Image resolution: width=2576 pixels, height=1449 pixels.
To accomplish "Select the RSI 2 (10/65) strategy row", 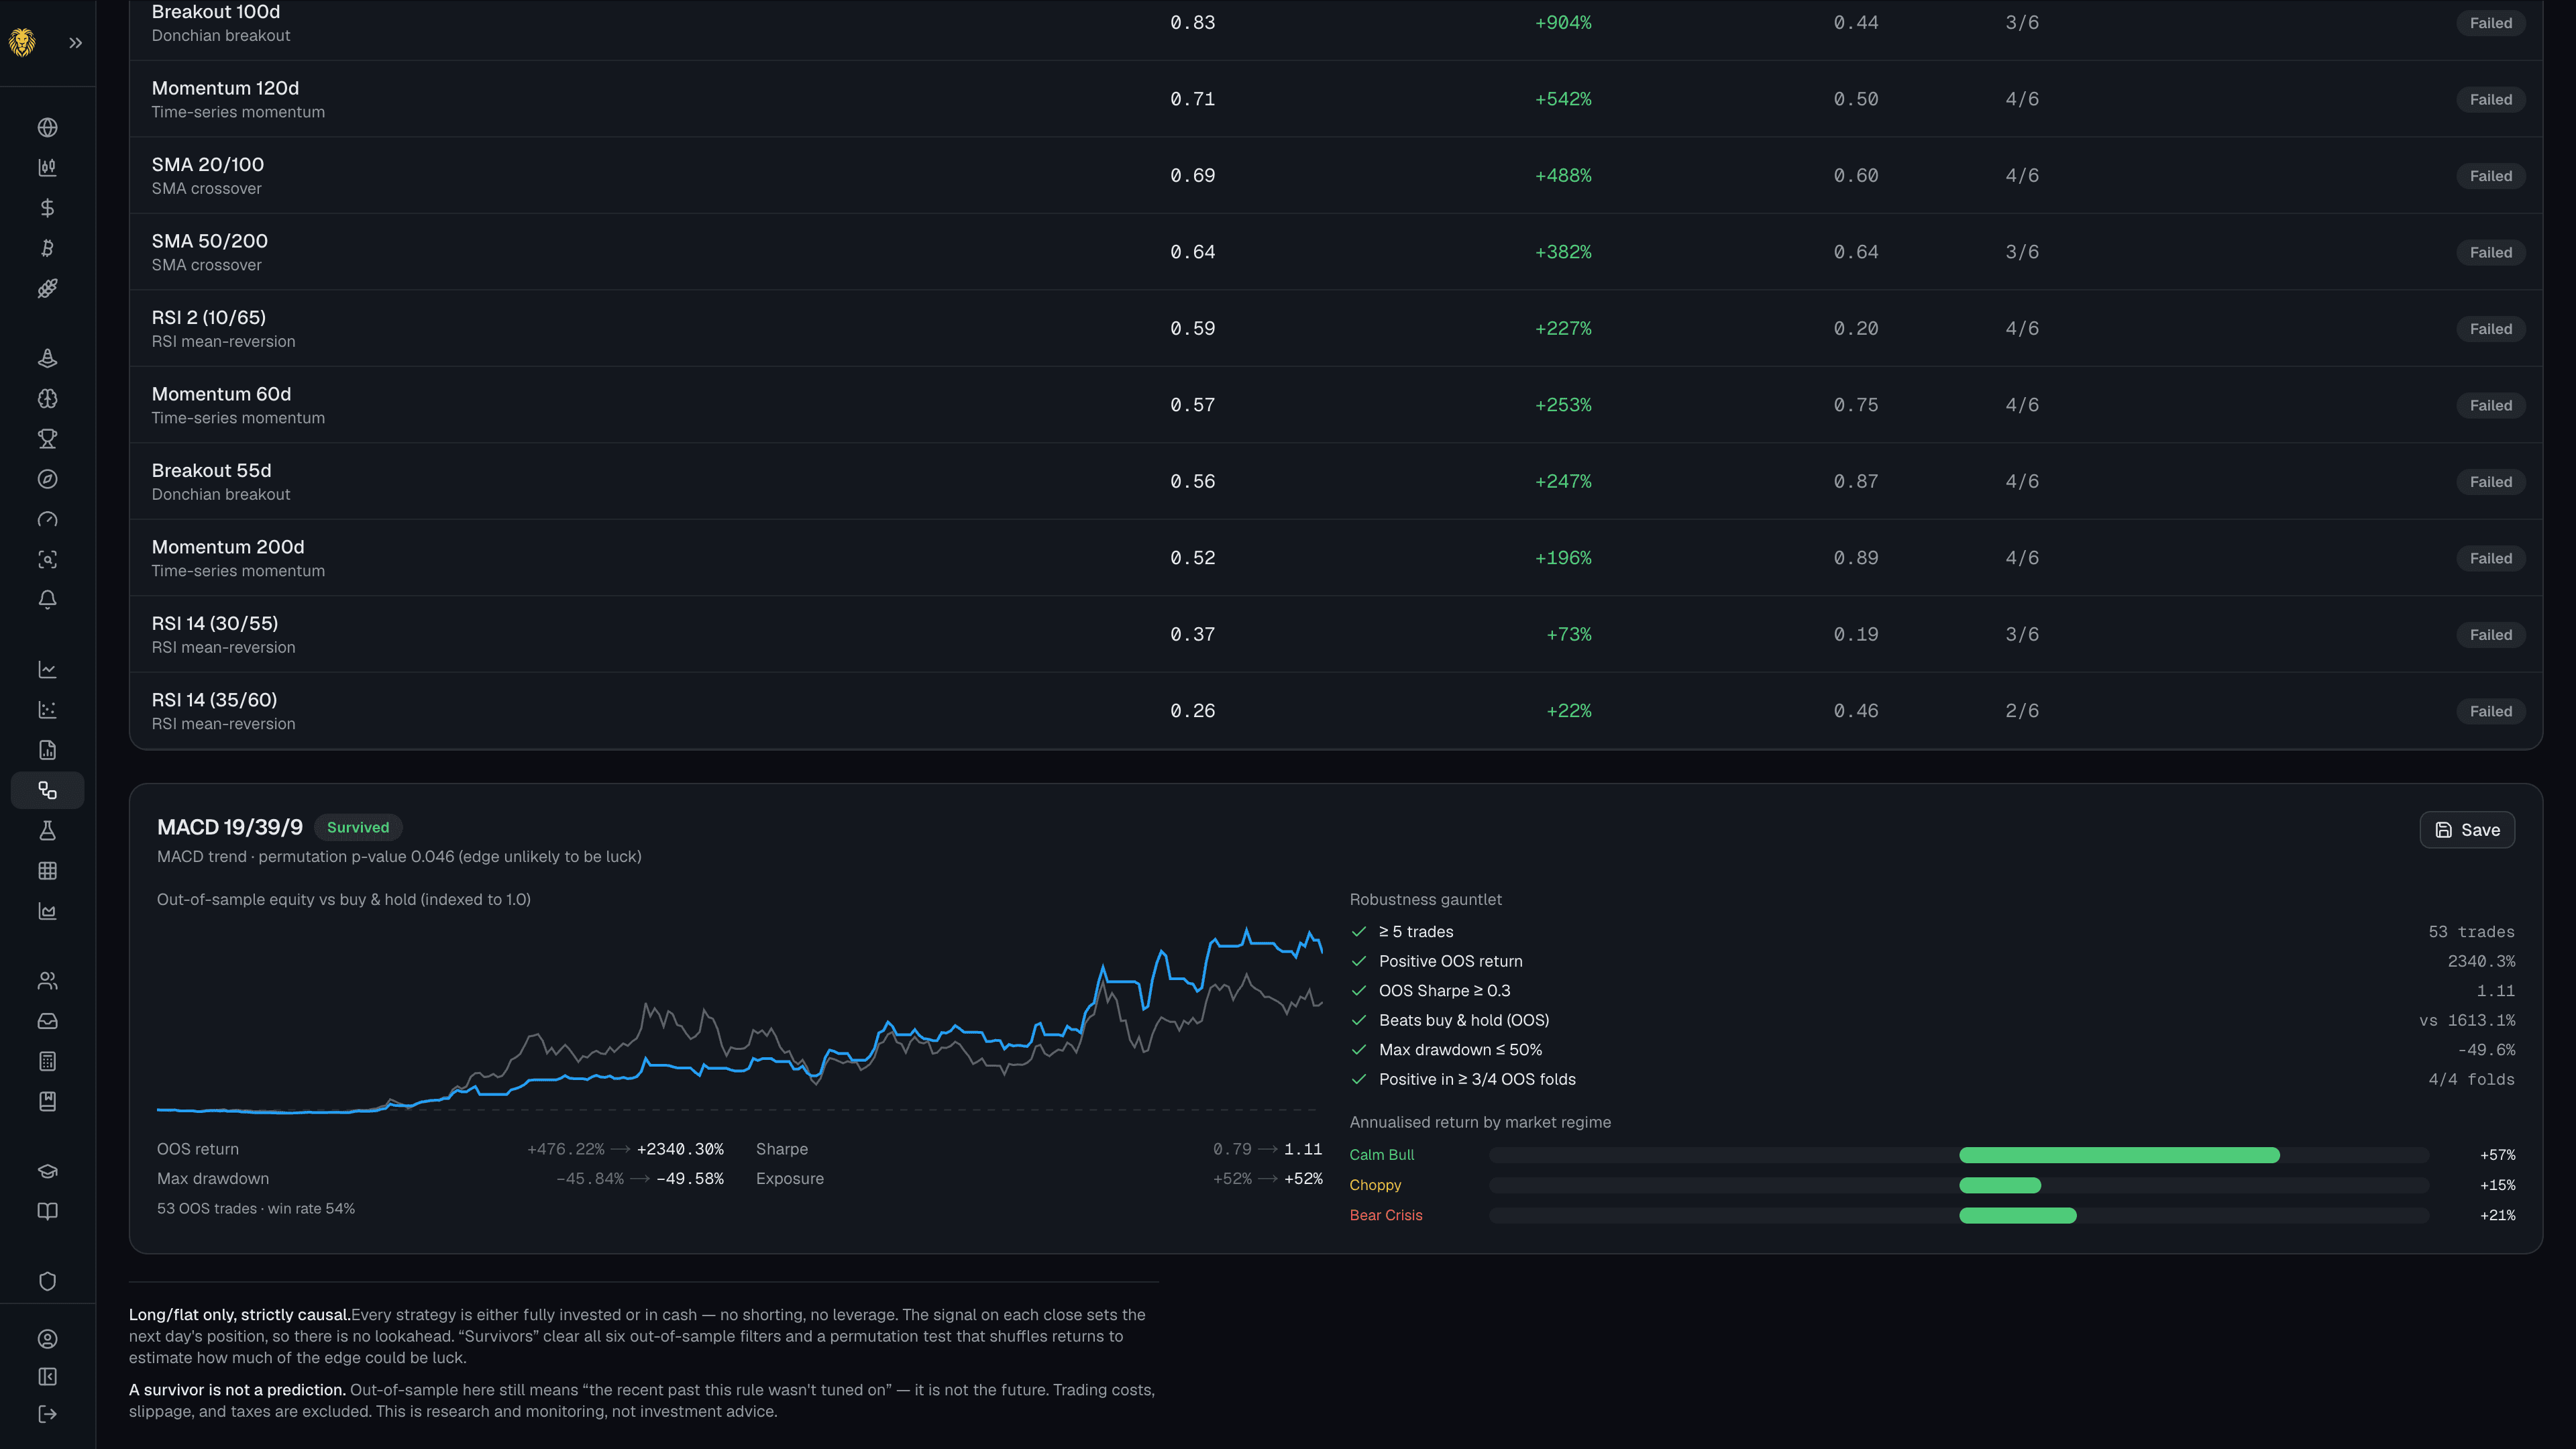I will [x=1336, y=329].
